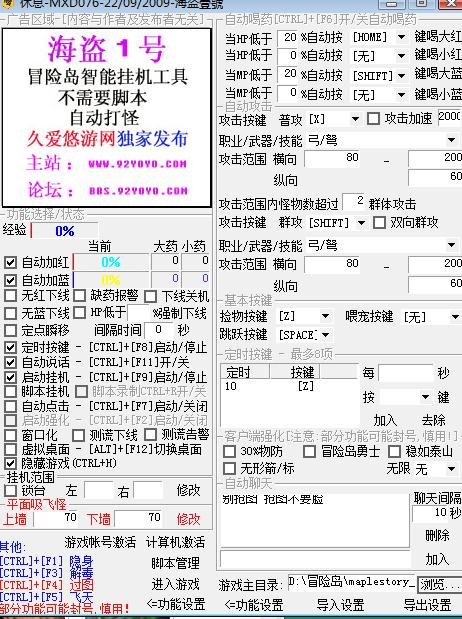The width and height of the screenshot is (462, 619).
Task: Click 进入游戏 to enter game
Action: (176, 584)
